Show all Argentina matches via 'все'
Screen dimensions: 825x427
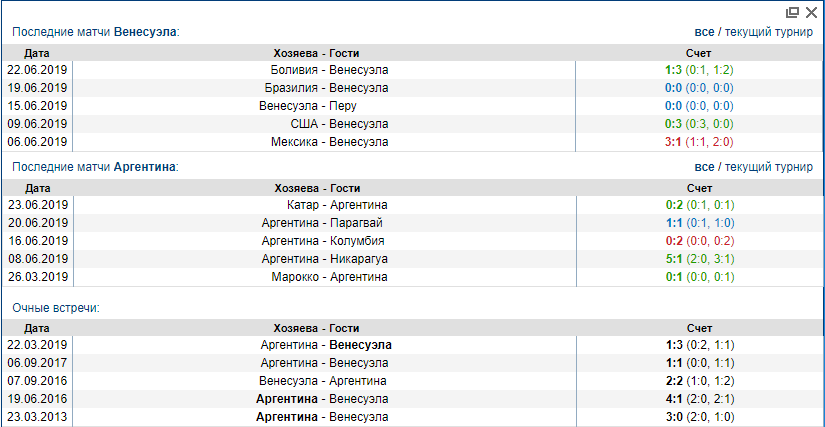(704, 167)
